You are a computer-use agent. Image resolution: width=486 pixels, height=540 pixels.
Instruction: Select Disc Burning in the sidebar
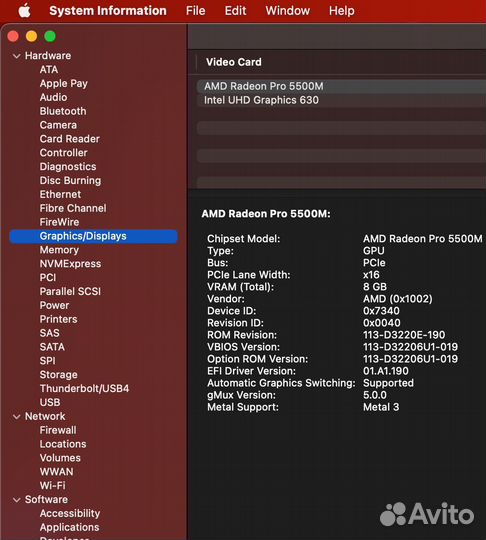[70, 180]
